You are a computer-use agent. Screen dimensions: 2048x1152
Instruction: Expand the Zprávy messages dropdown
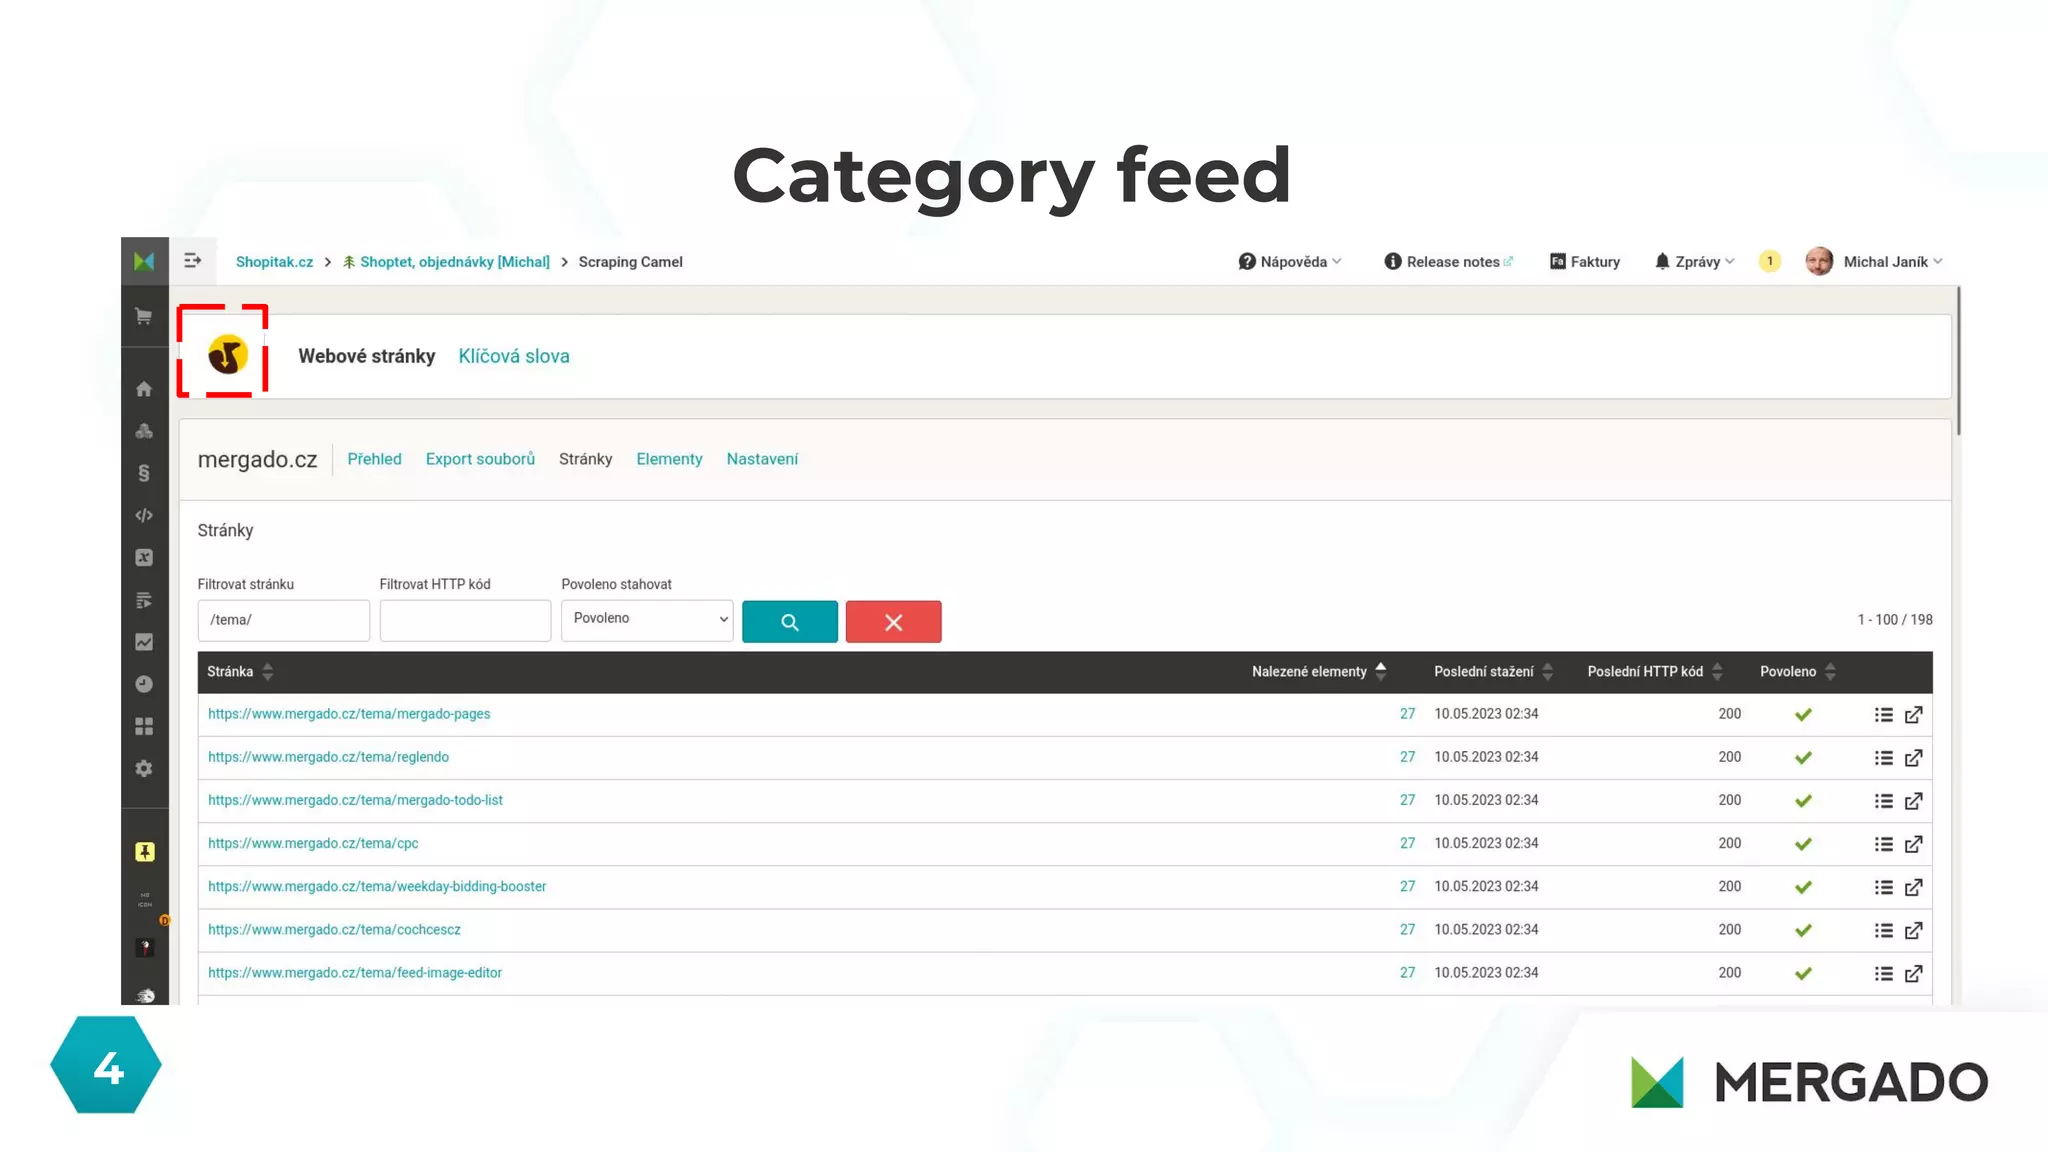pos(1694,261)
